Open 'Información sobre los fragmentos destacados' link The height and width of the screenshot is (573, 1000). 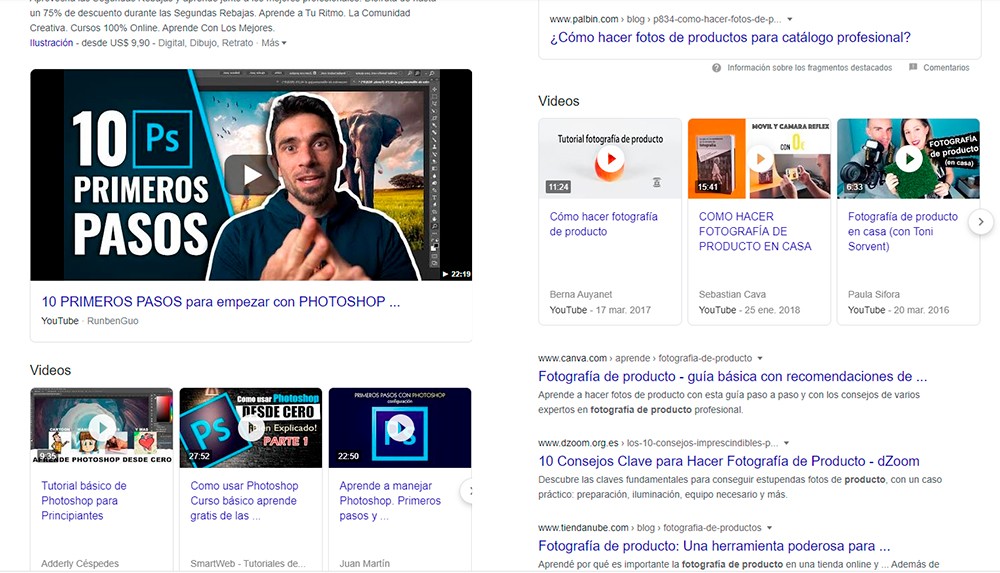809,68
